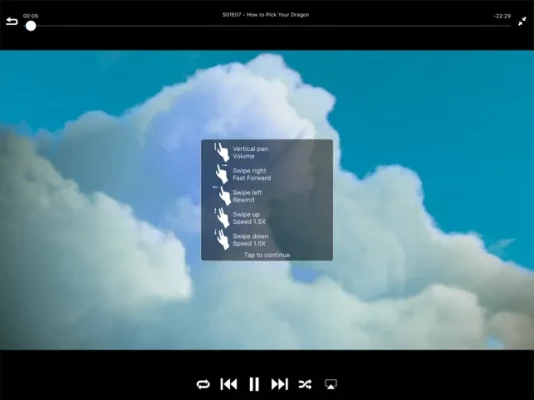The height and width of the screenshot is (400, 534).
Task: Toggle shuffle playback
Action: click(x=305, y=384)
